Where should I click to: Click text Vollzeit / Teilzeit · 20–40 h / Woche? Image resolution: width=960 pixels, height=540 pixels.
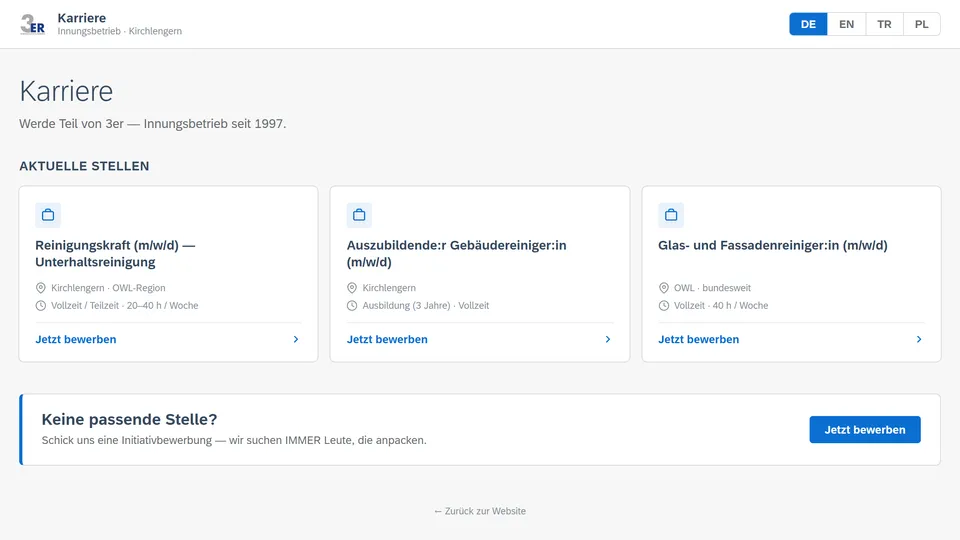tap(125, 306)
